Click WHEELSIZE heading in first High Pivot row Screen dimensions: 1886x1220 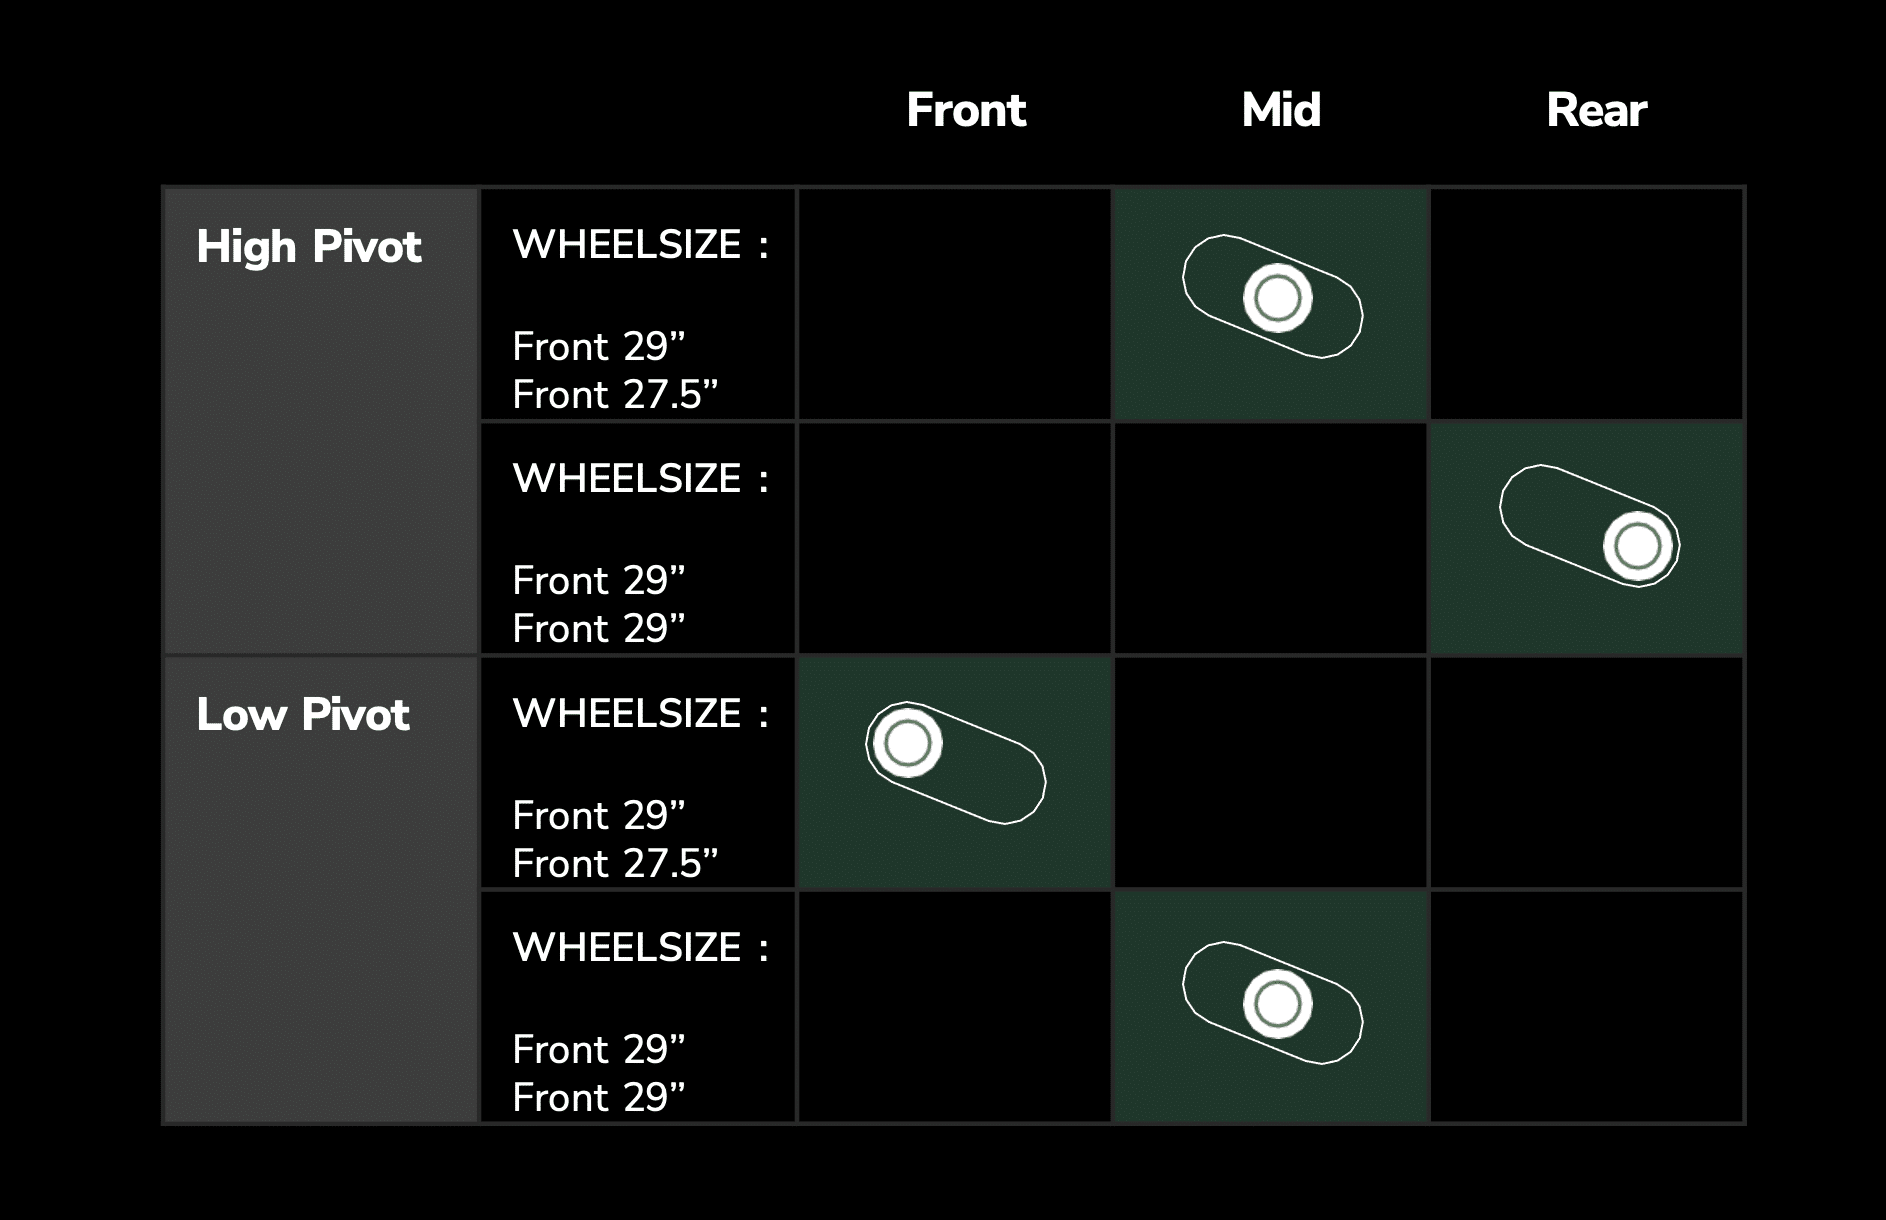641,245
